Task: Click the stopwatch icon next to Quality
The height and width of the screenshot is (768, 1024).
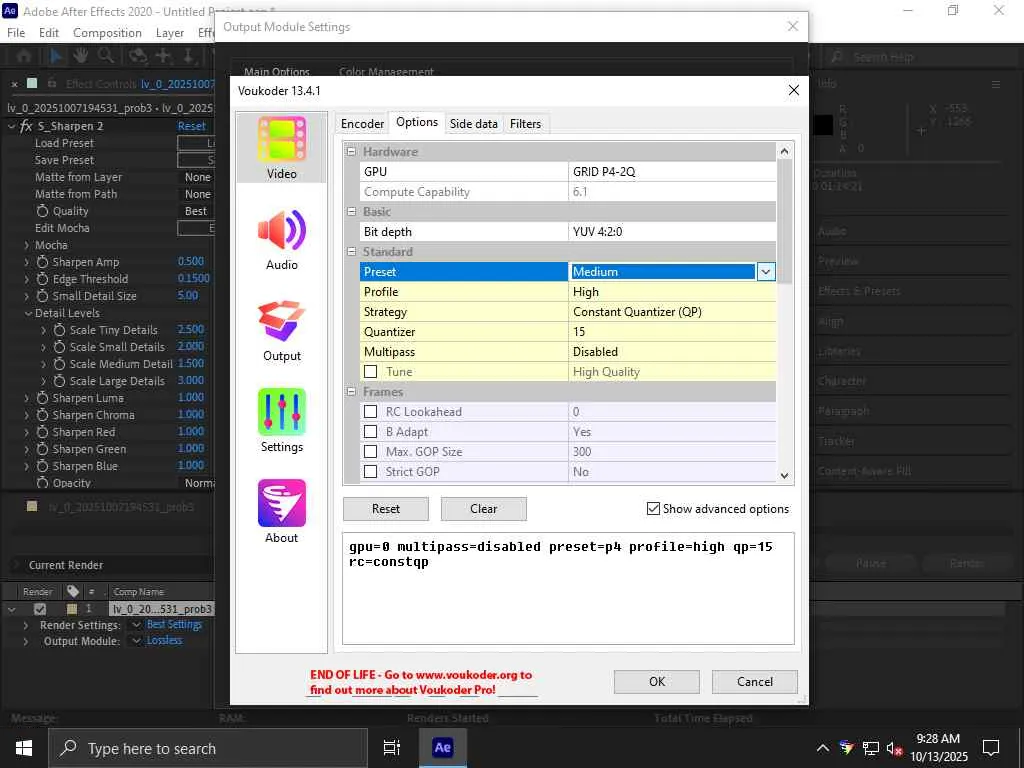Action: [42, 211]
